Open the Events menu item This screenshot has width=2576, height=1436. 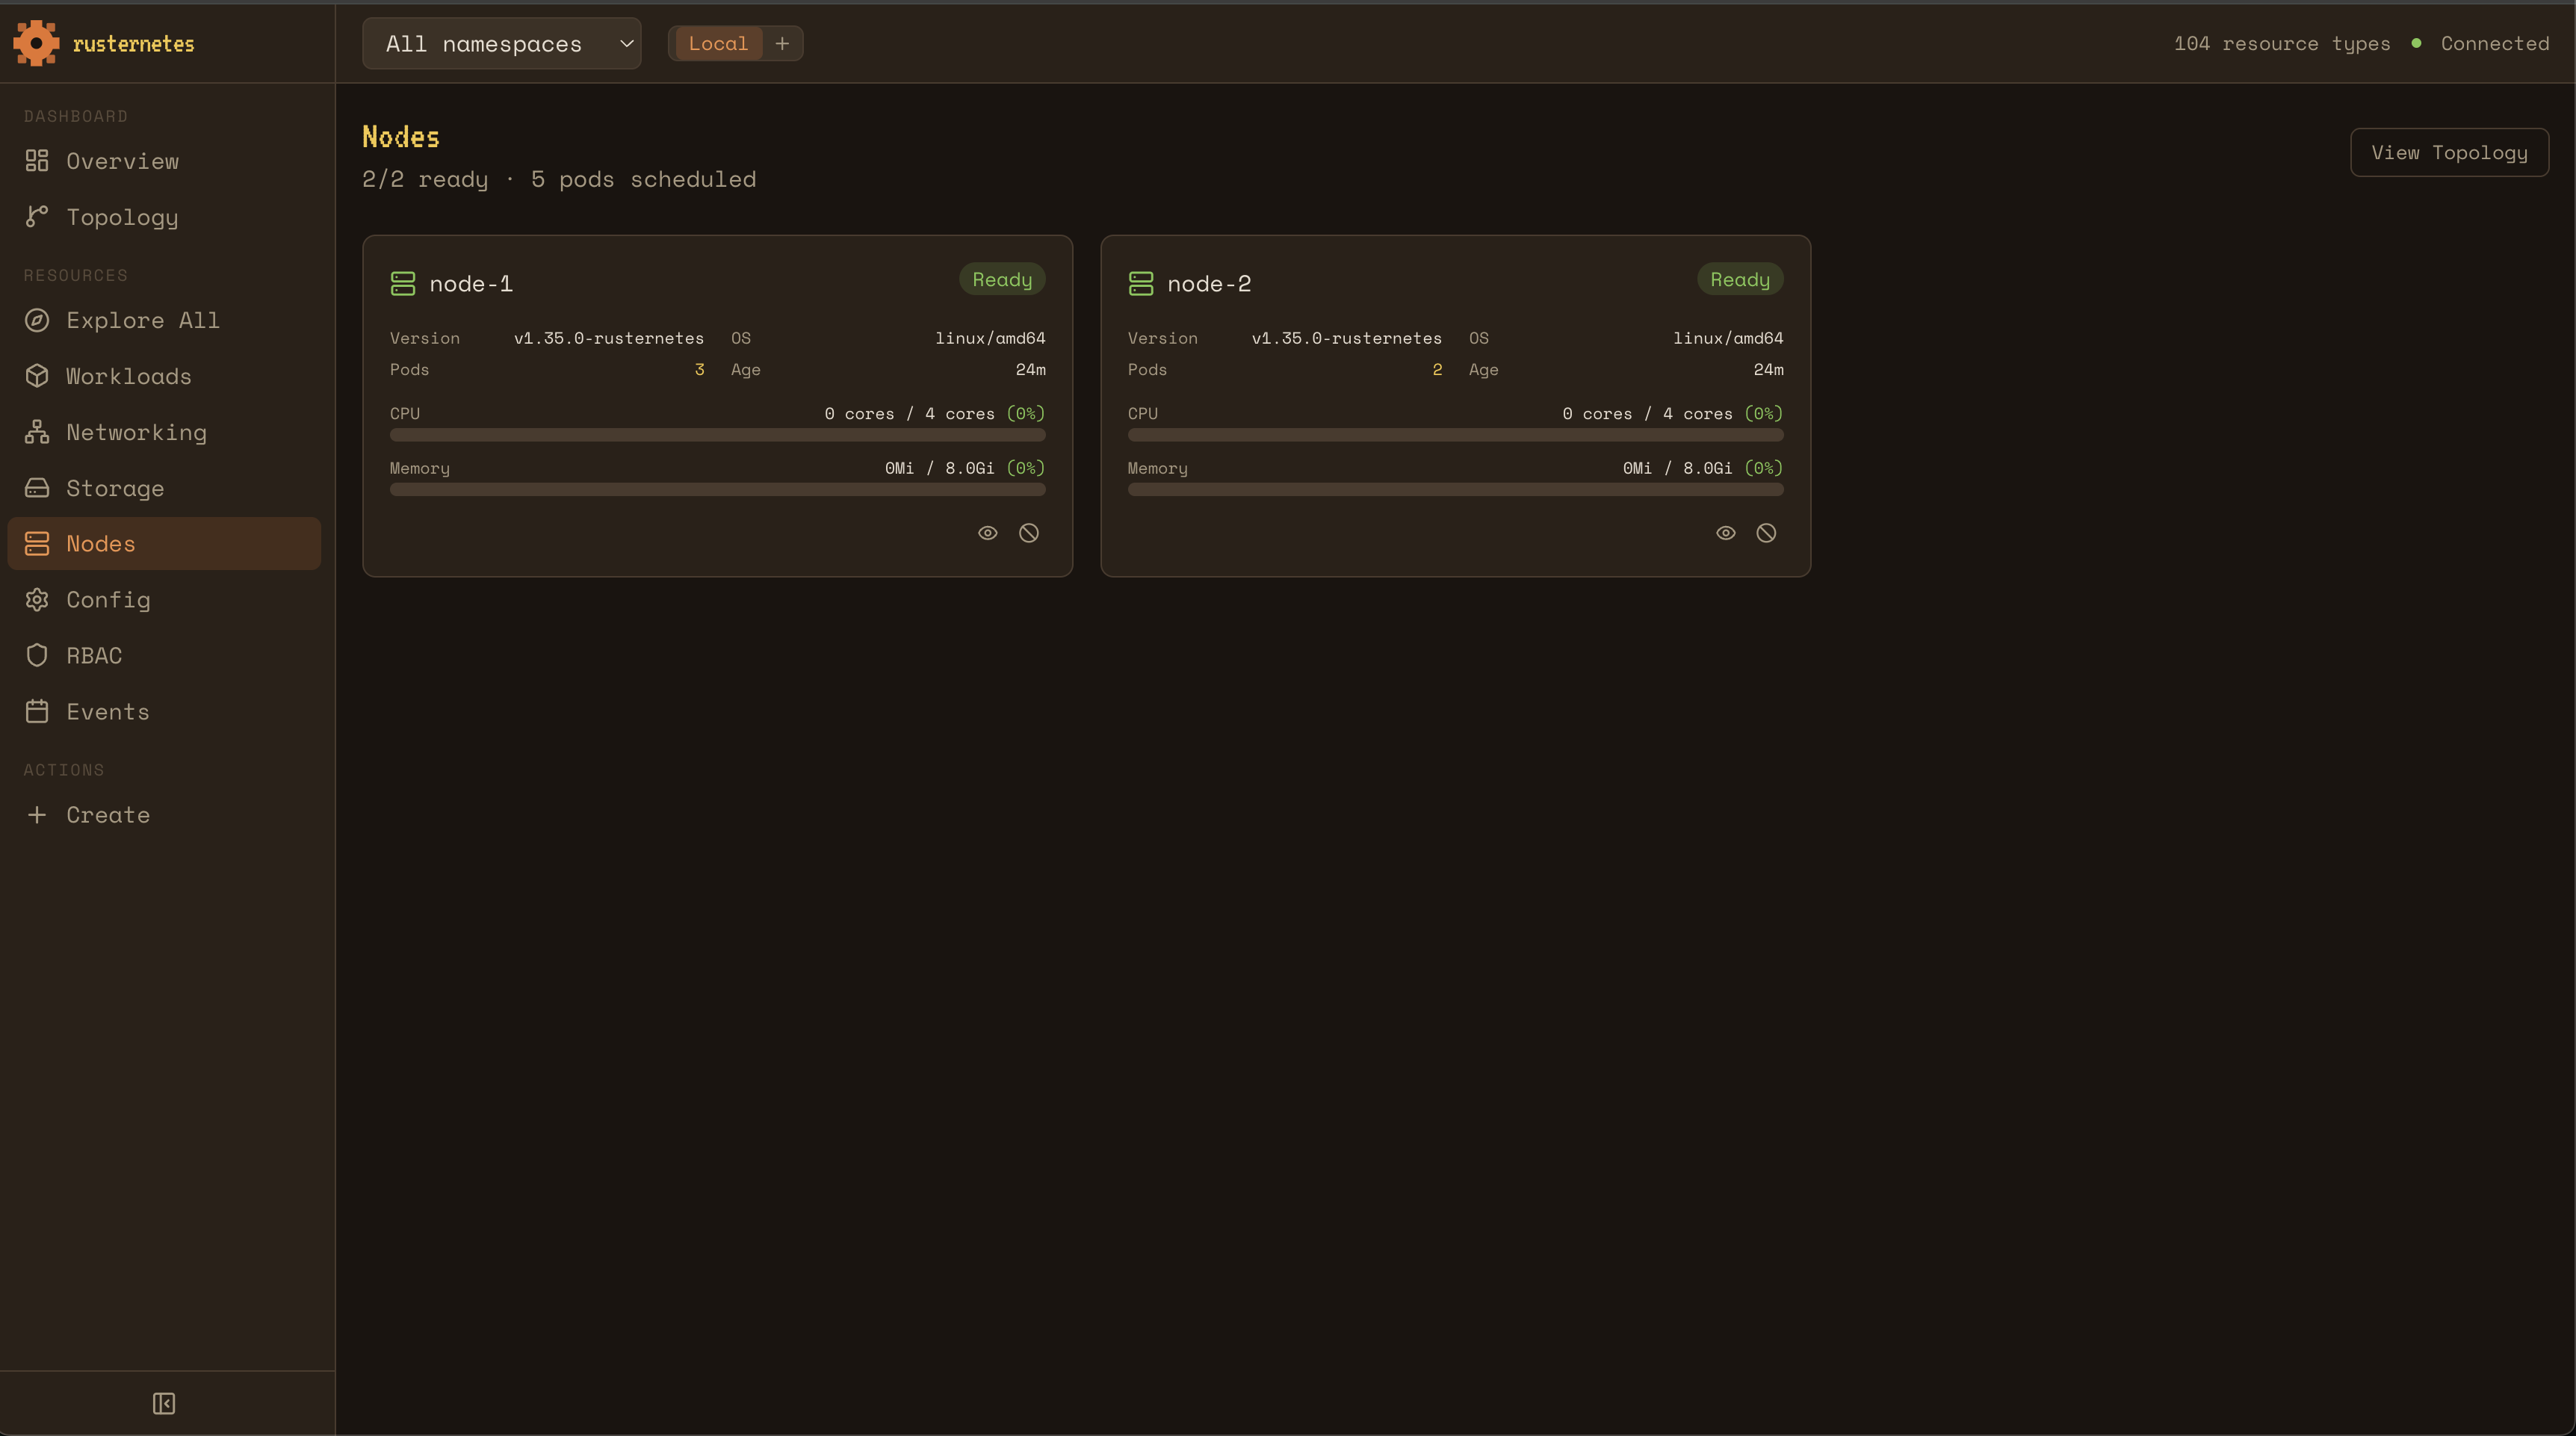point(107,712)
